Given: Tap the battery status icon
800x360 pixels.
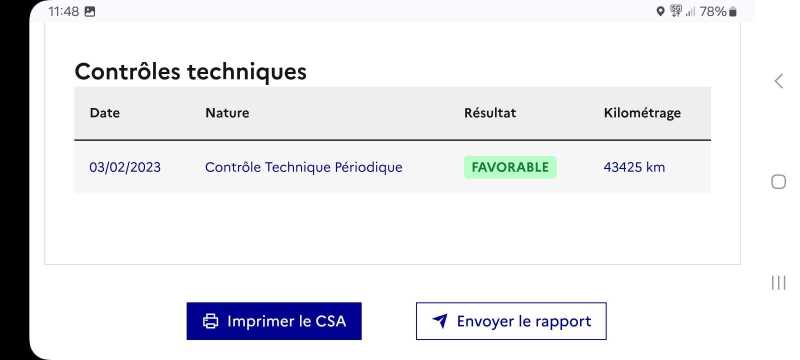Looking at the screenshot, I should (x=733, y=12).
